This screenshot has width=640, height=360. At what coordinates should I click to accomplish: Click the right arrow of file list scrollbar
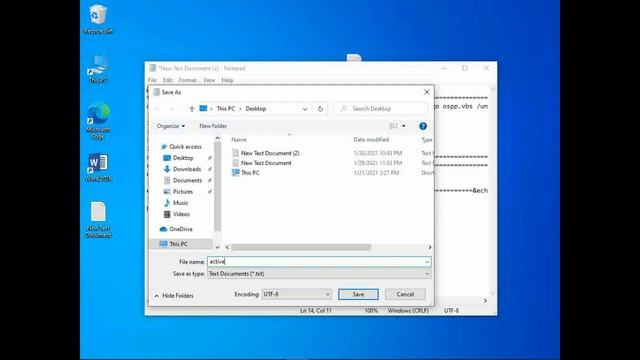pyautogui.click(x=429, y=247)
